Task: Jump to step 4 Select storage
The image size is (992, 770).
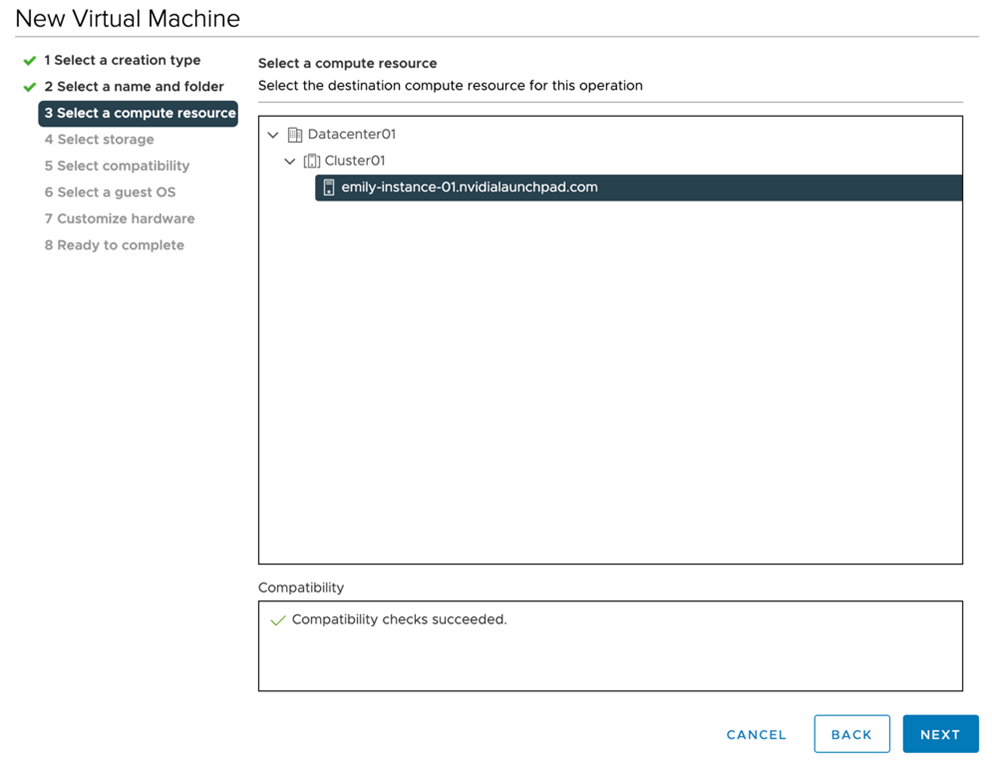Action: coord(99,140)
